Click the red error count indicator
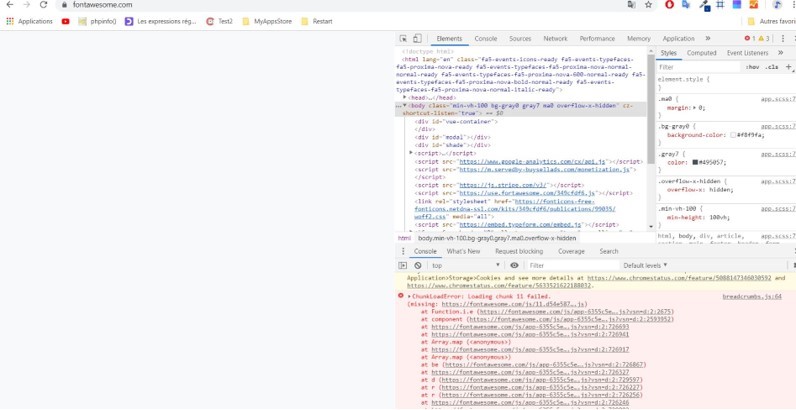Screen dimensions: 796x410 (x=750, y=39)
